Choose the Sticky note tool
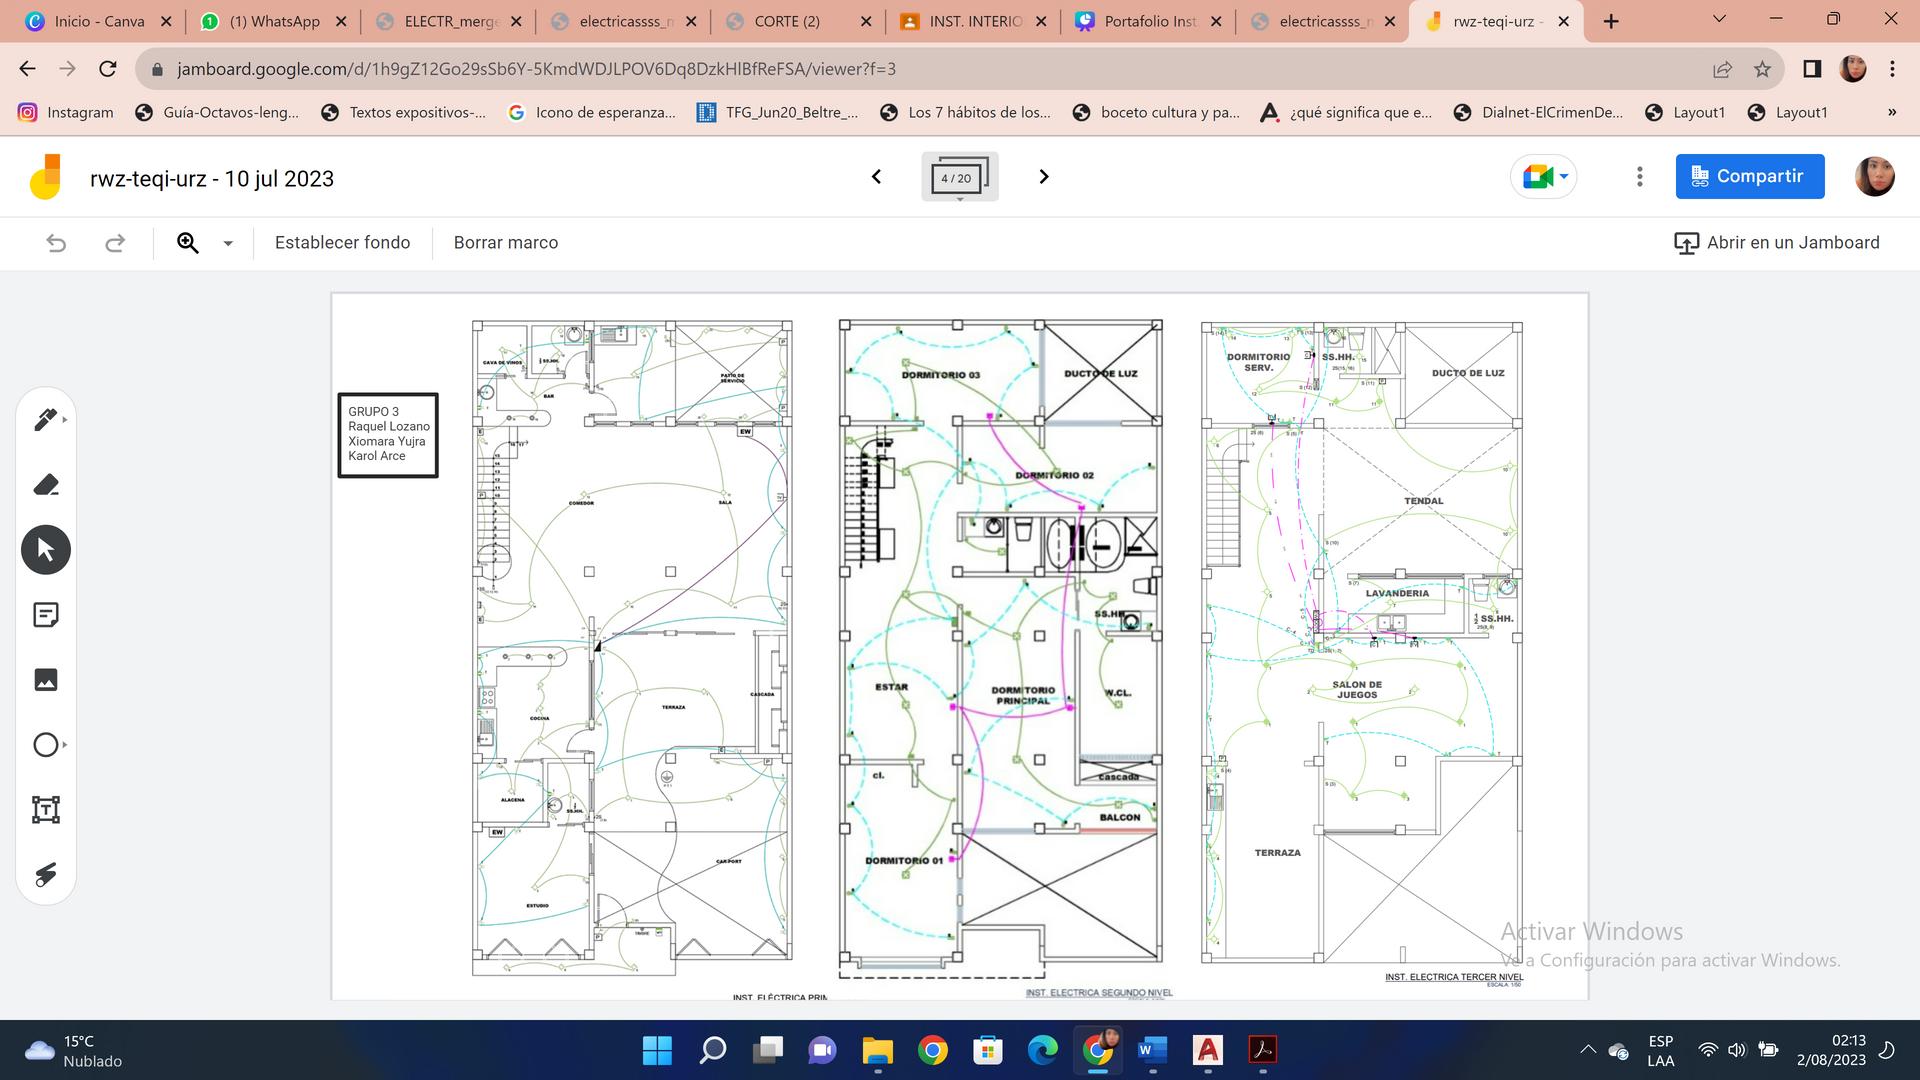This screenshot has height=1080, width=1920. pos(46,615)
